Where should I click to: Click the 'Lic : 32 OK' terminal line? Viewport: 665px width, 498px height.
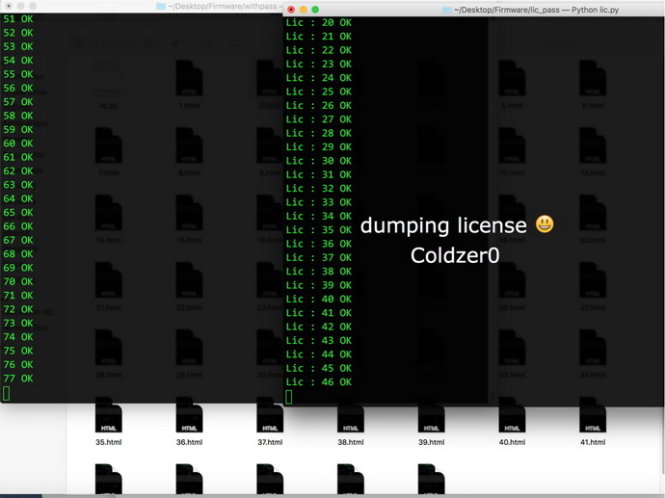[x=319, y=188]
